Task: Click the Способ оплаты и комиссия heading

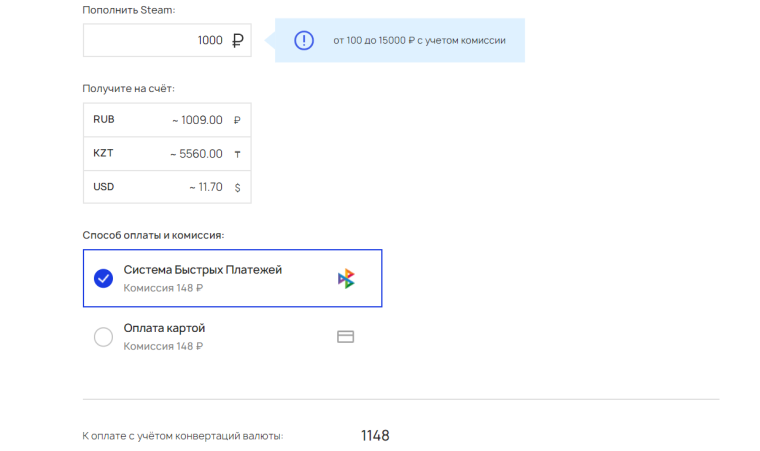Action: point(153,235)
